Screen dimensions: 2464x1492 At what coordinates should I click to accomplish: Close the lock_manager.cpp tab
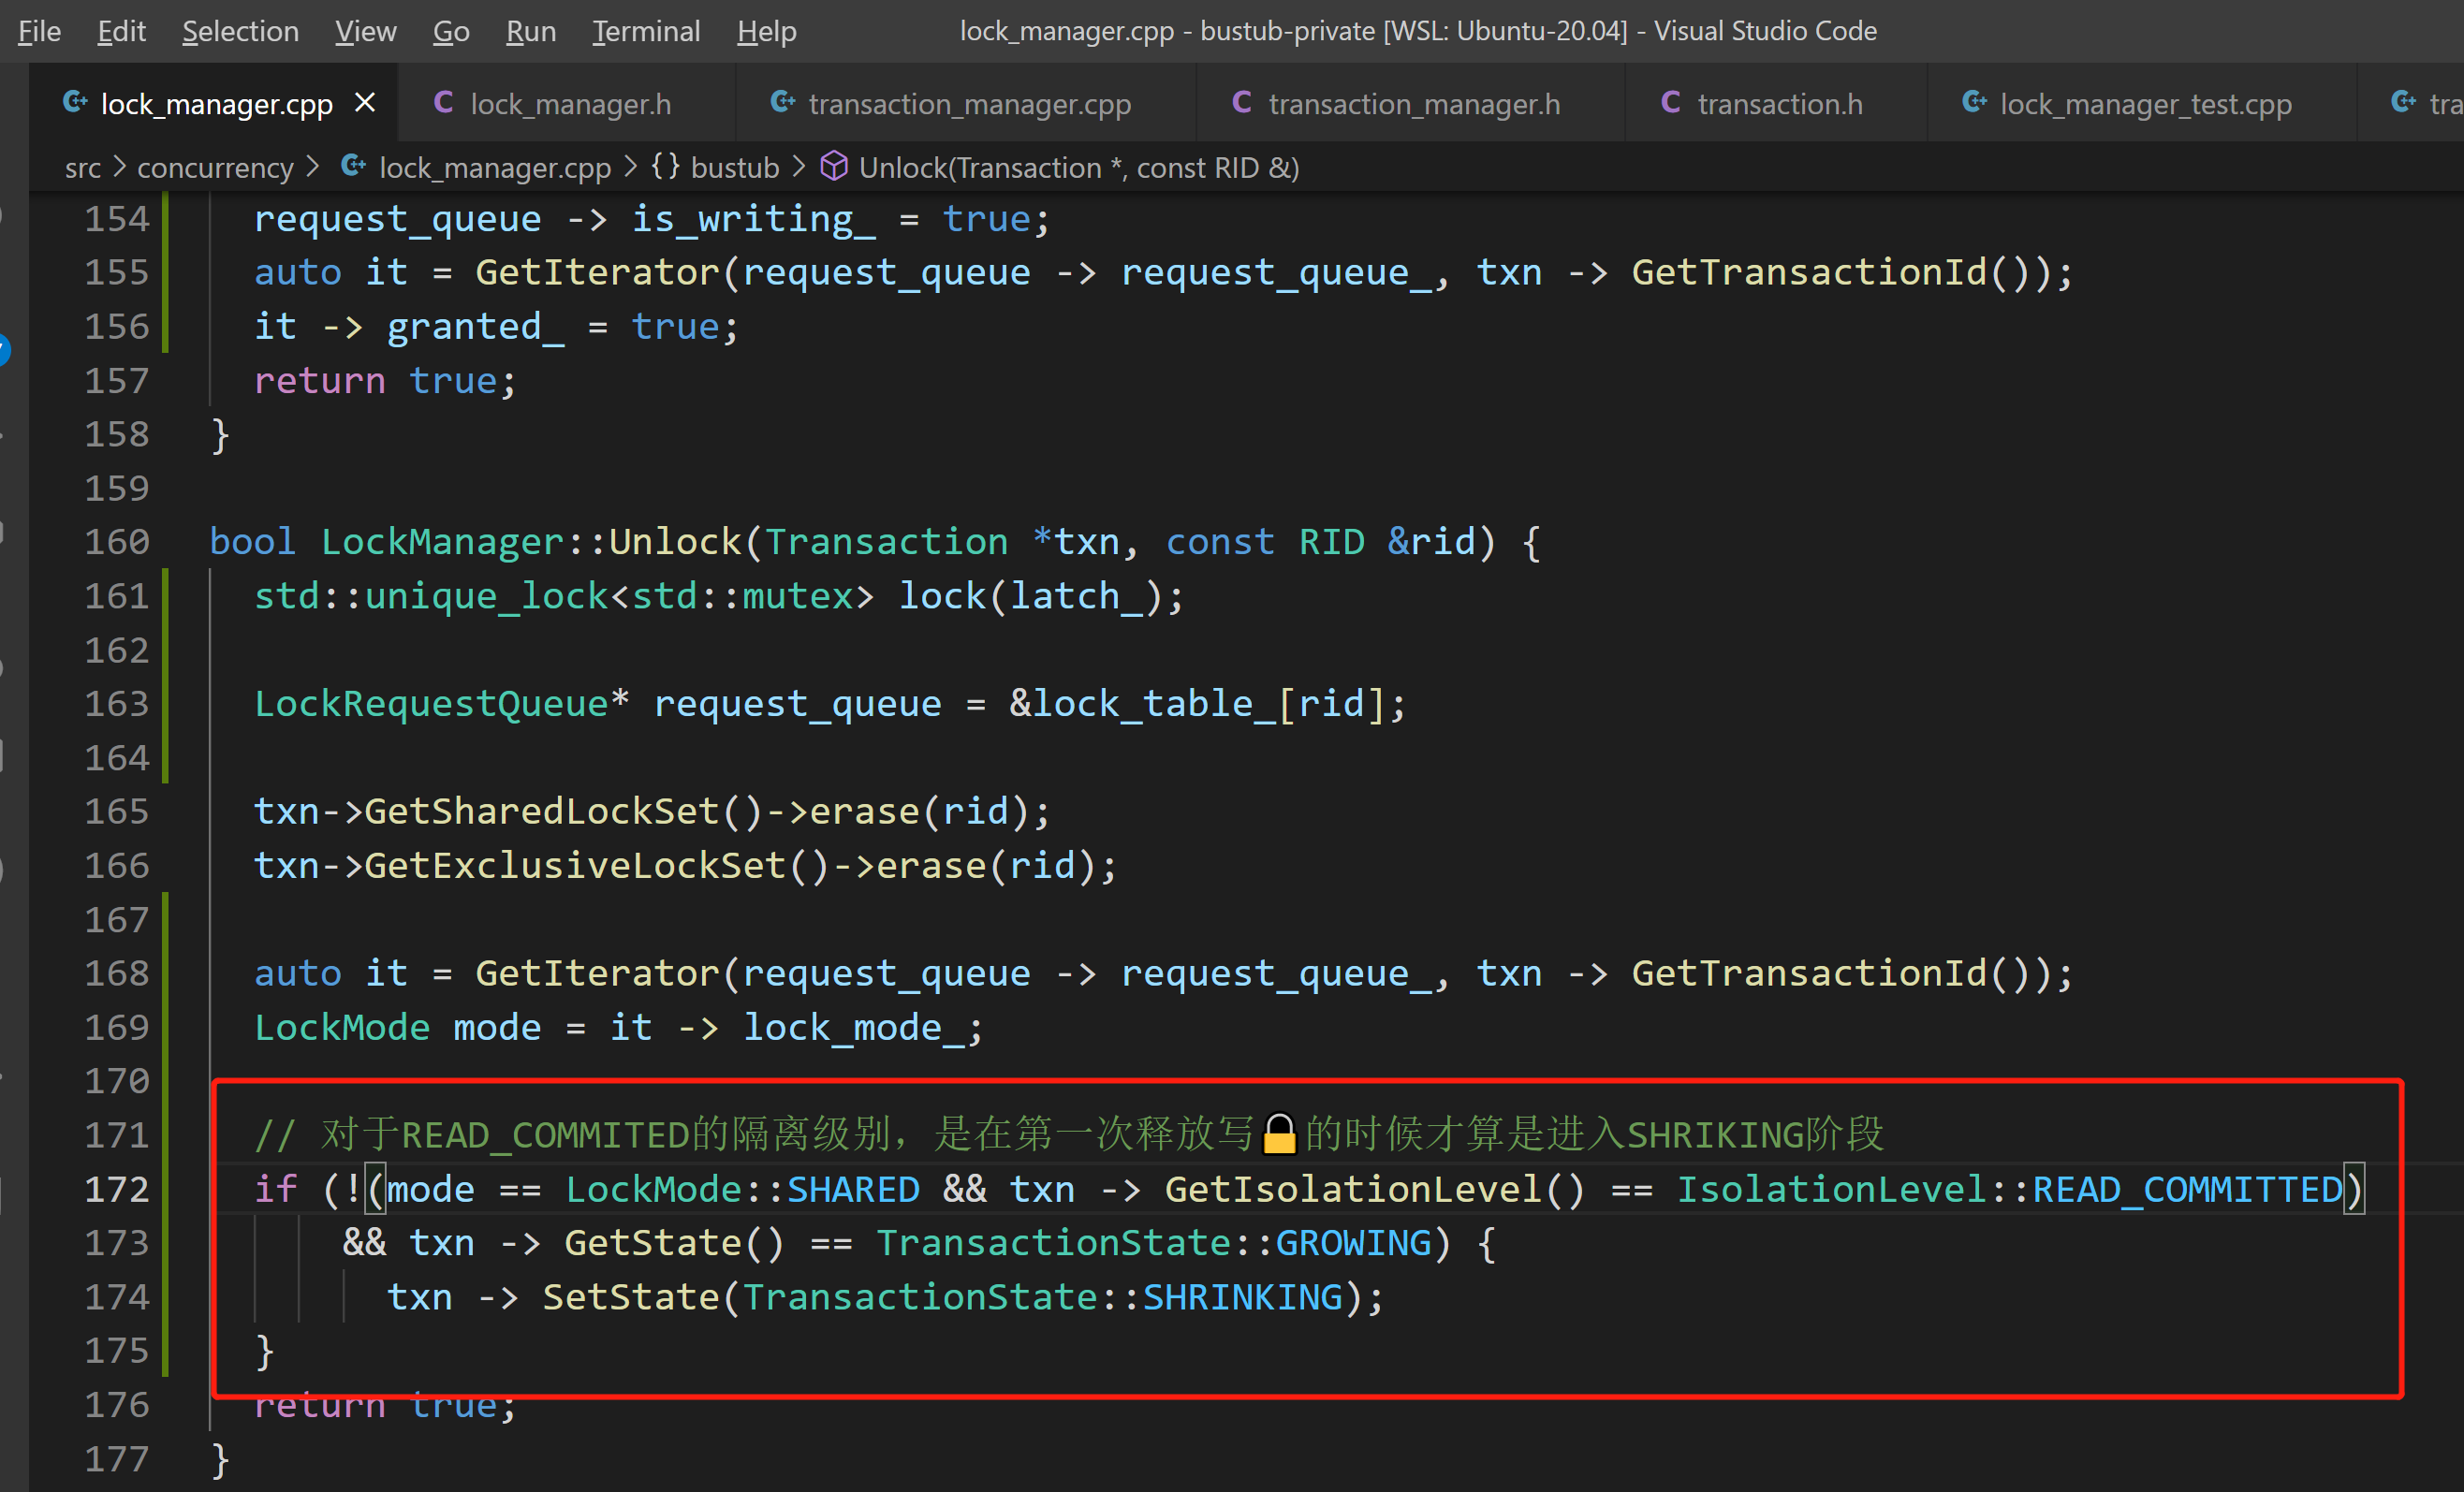[365, 103]
